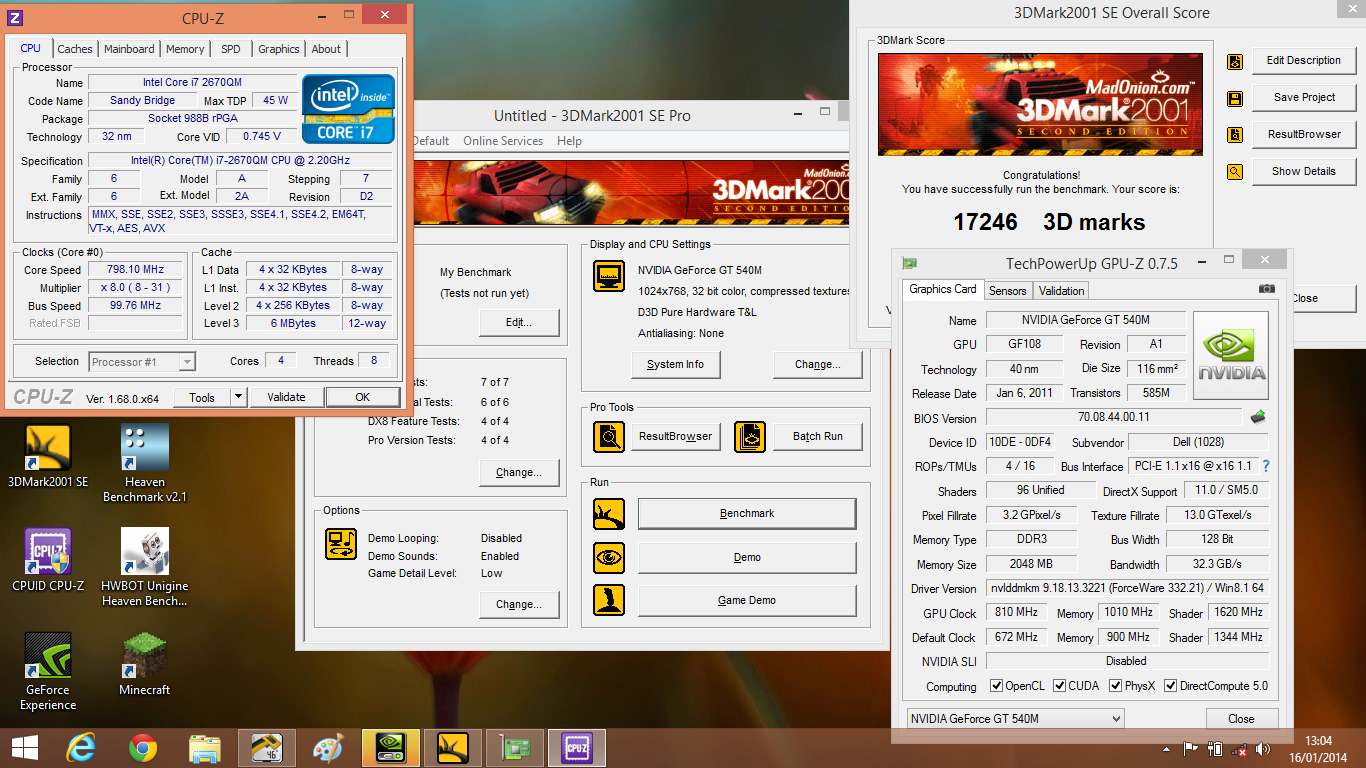The width and height of the screenshot is (1366, 768).
Task: Click the volume speaker tray icon
Action: click(x=1264, y=749)
